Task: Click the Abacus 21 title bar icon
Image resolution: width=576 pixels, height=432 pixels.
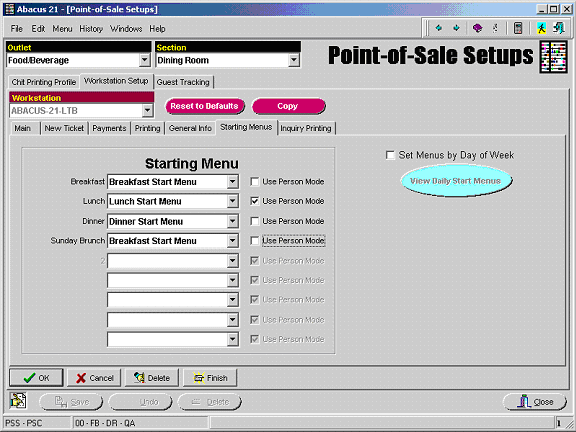Action: click(x=10, y=9)
